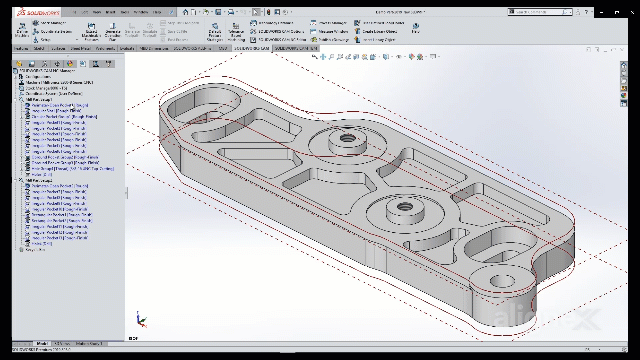The image size is (640, 360).
Task: Click Step Thru Toolpath
Action: 180,23
